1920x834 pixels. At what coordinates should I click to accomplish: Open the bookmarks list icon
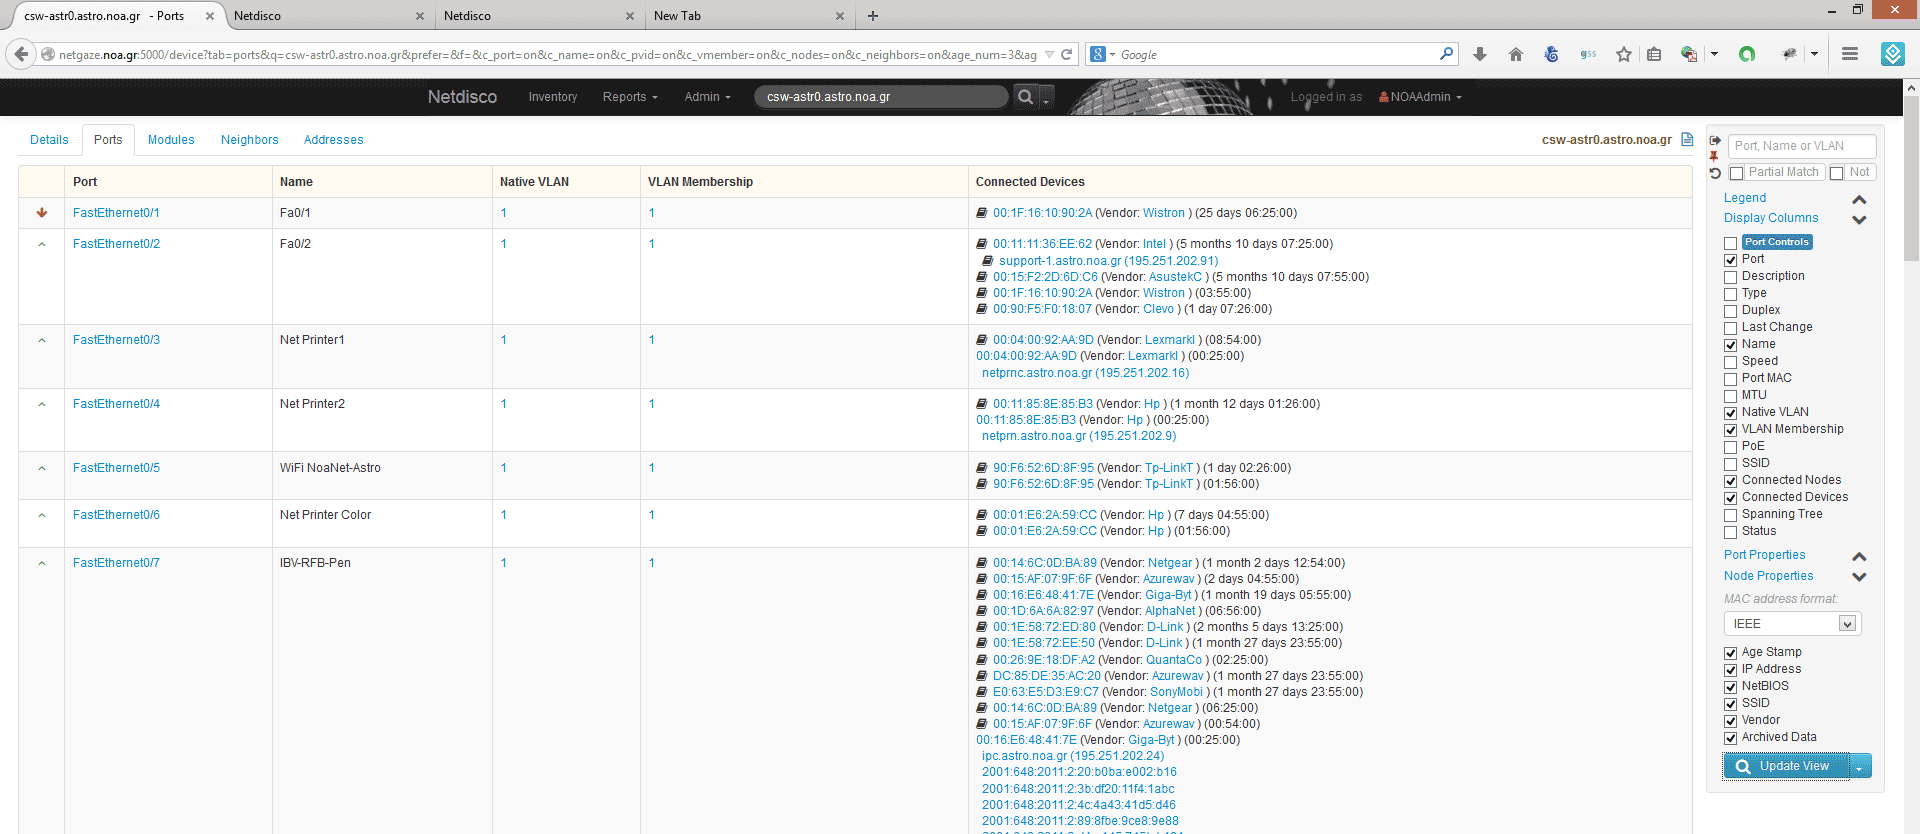point(1654,54)
